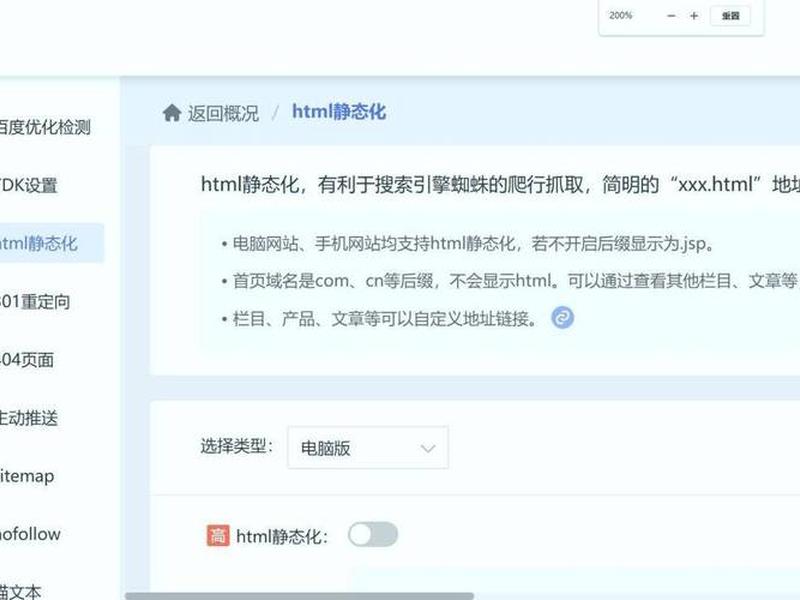Click html静态化 breadcrumb title
This screenshot has height=600, width=800.
tap(339, 112)
